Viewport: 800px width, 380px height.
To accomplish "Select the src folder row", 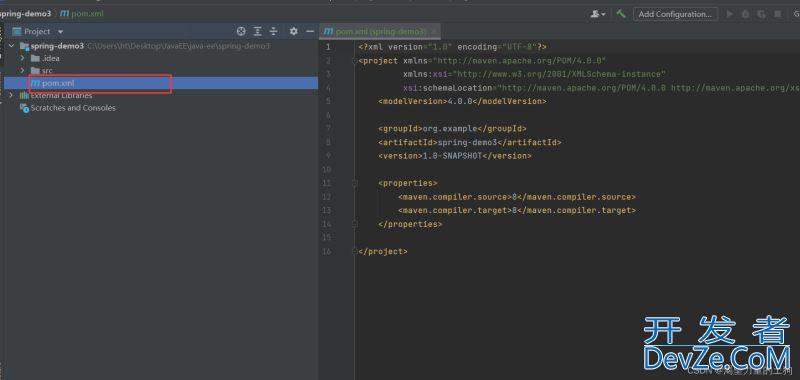I will [x=161, y=70].
